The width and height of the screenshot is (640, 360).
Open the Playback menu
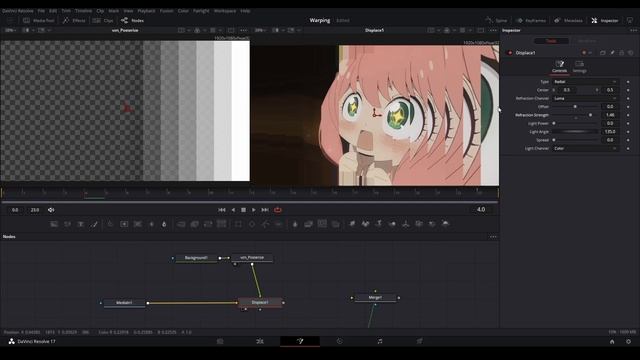[146, 11]
